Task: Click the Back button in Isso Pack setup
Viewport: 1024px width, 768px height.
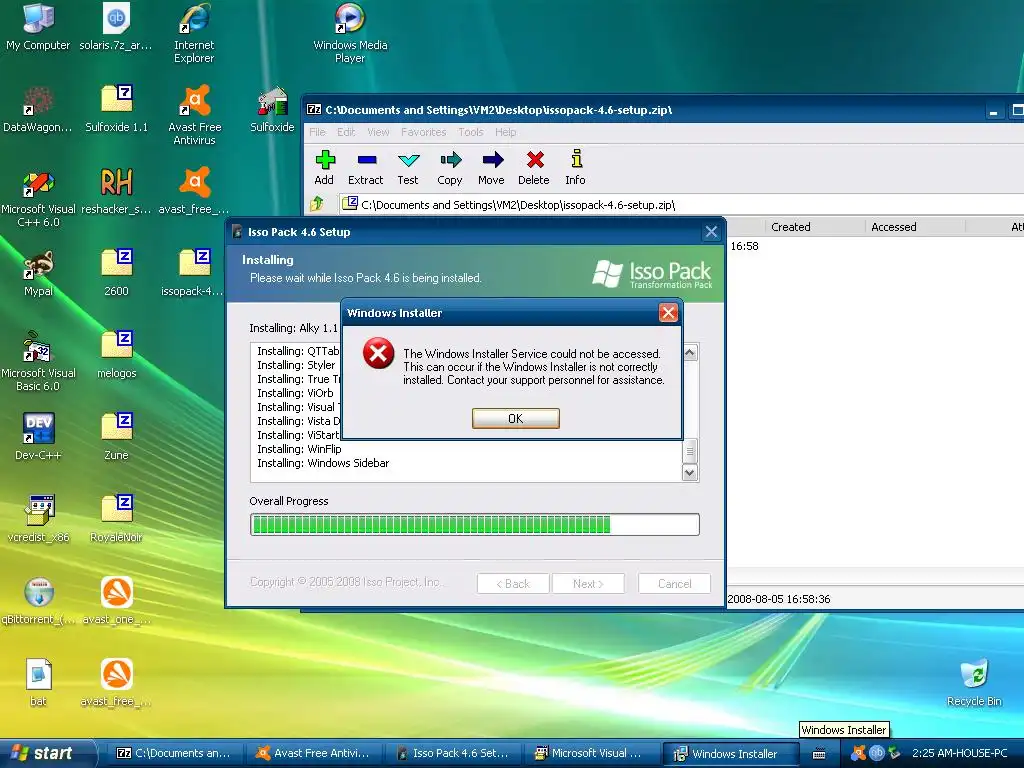Action: [x=513, y=584]
